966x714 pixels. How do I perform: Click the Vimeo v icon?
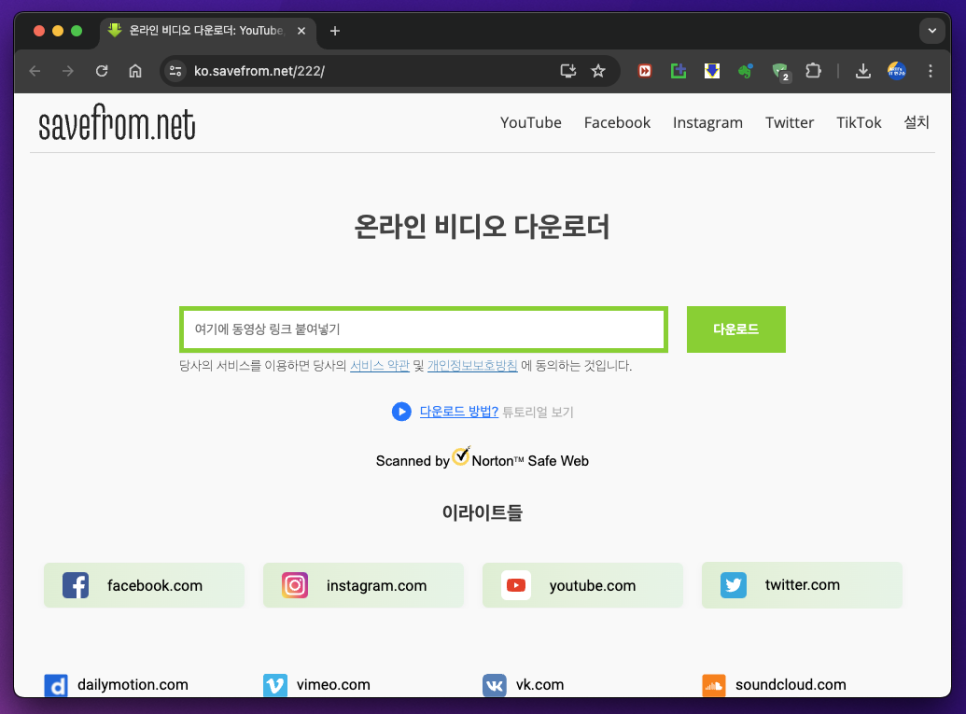click(275, 685)
